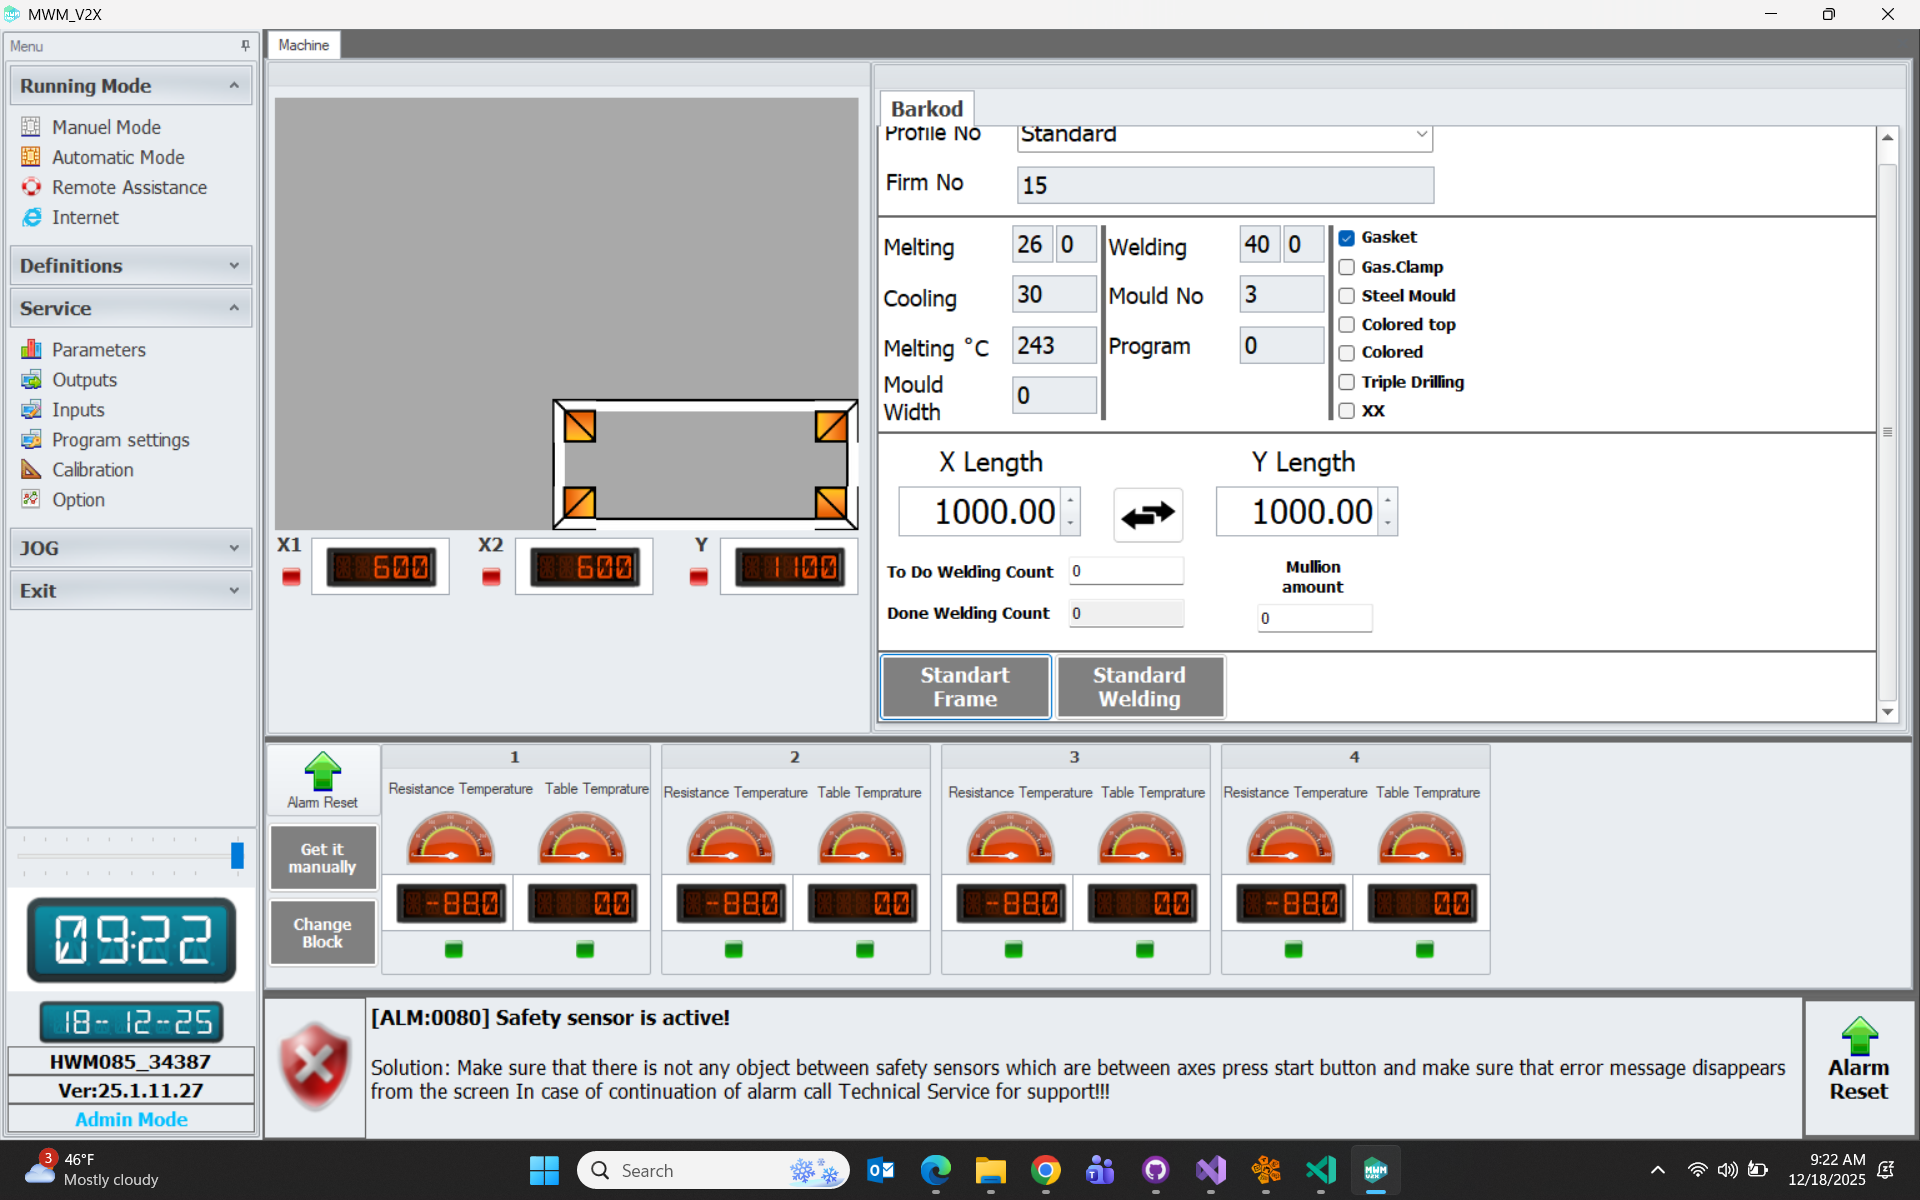Click the swap X/Y length arrows
Viewport: 1920px width, 1200px height.
point(1147,515)
